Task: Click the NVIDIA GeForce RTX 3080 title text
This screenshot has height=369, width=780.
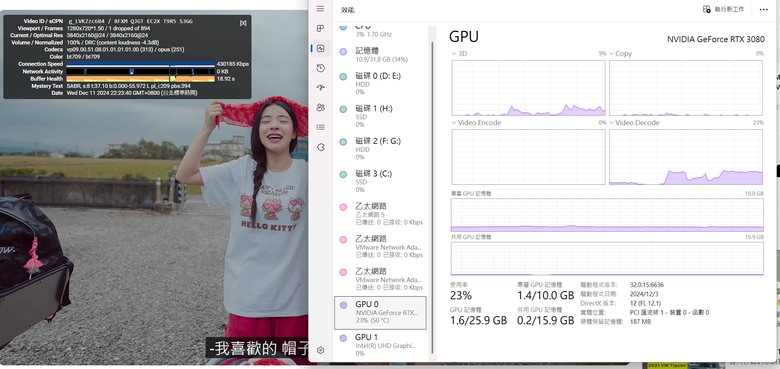Action: click(x=715, y=39)
